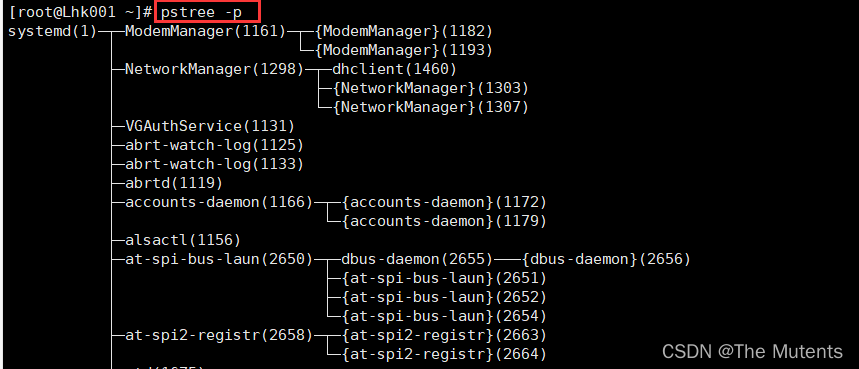Click the abrtd(1119) process
859x369 pixels.
pos(174,183)
